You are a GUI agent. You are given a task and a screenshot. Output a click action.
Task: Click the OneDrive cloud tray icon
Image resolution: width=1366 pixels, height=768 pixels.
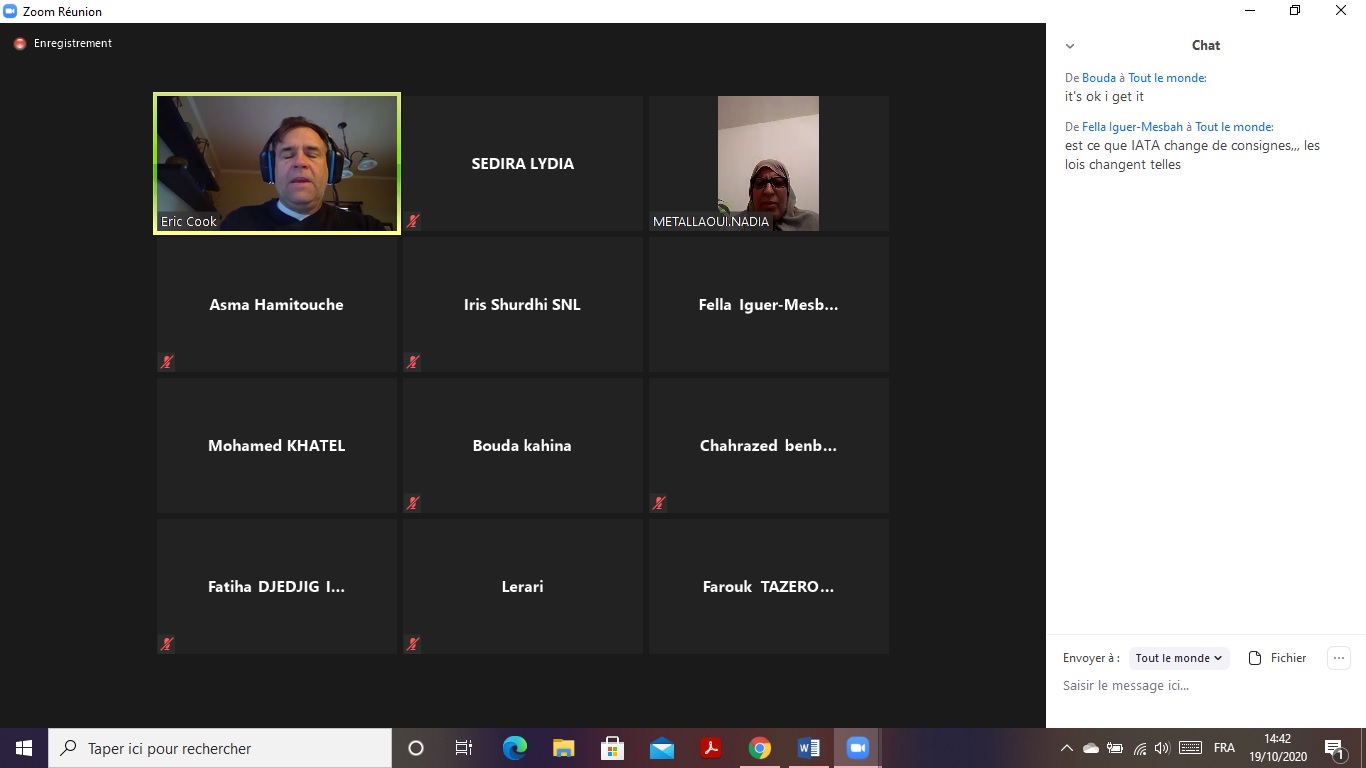[x=1091, y=748]
